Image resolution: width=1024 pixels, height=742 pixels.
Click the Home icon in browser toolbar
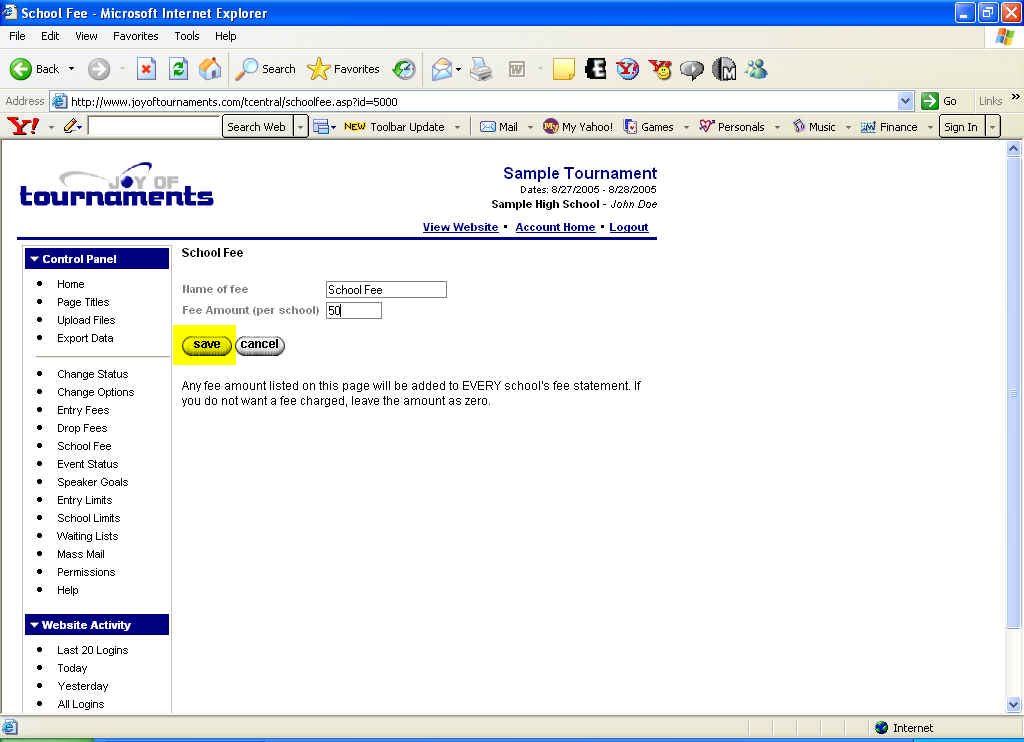pyautogui.click(x=210, y=69)
